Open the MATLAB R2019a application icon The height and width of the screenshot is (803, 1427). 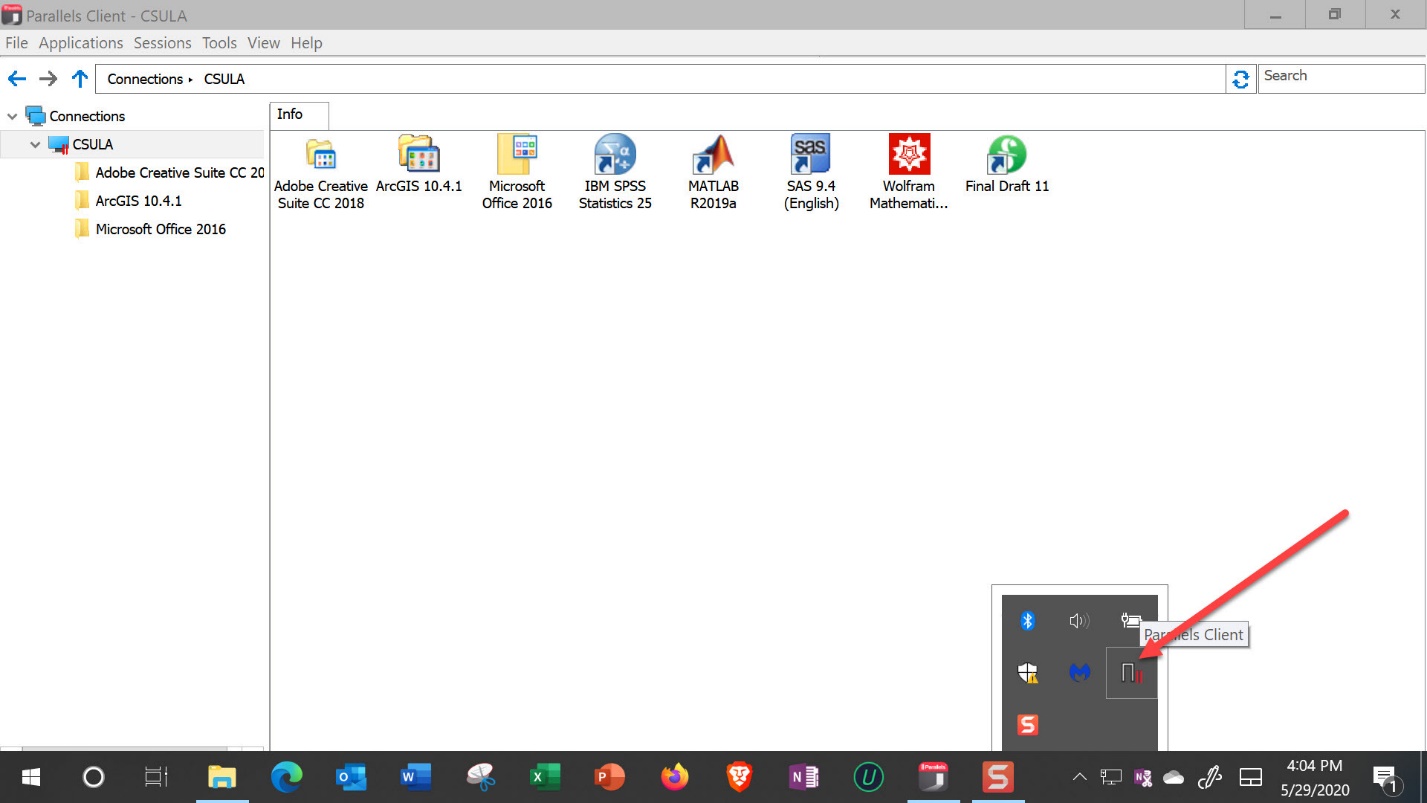click(x=713, y=156)
